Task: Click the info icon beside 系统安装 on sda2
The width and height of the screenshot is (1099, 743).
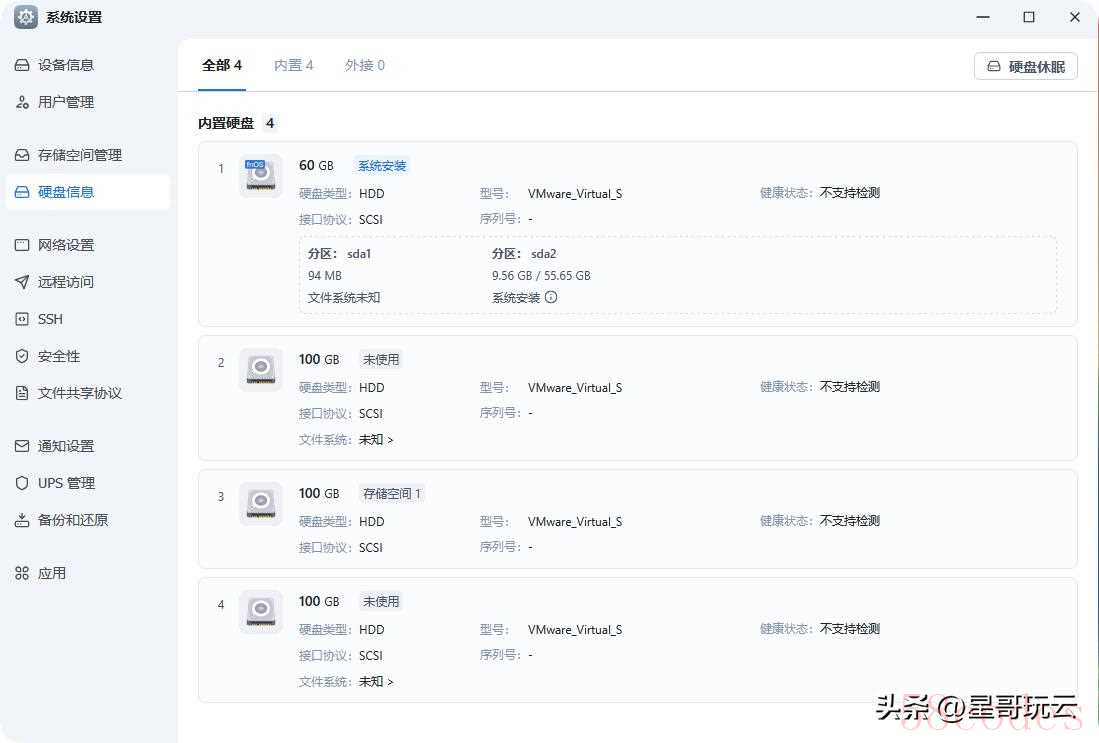Action: 551,297
